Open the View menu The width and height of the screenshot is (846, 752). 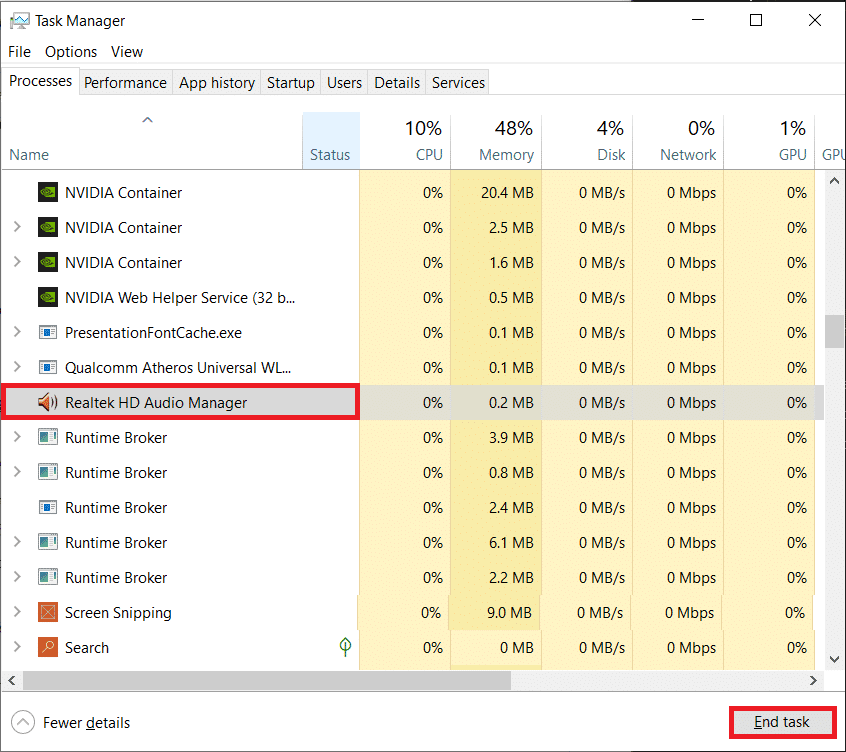point(126,51)
